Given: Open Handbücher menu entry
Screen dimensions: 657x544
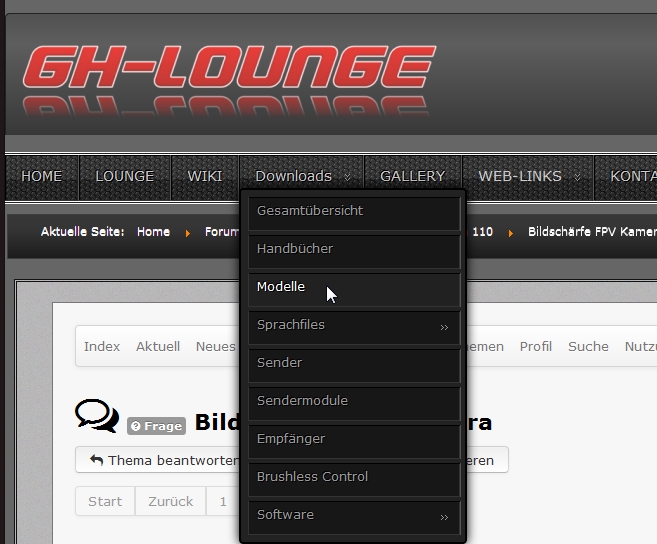Looking at the screenshot, I should pyautogui.click(x=295, y=249).
